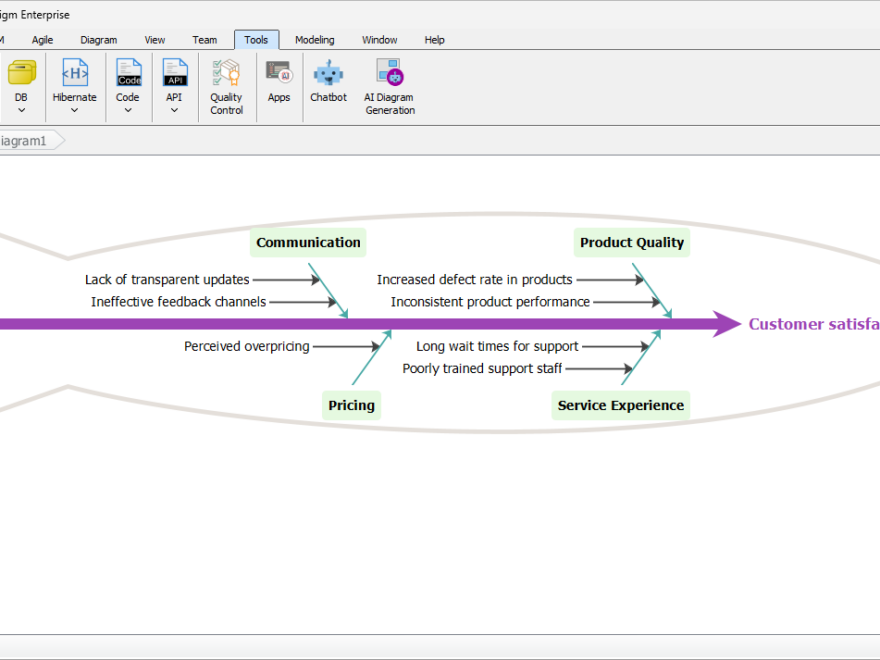Select the Communication category box

(x=308, y=242)
